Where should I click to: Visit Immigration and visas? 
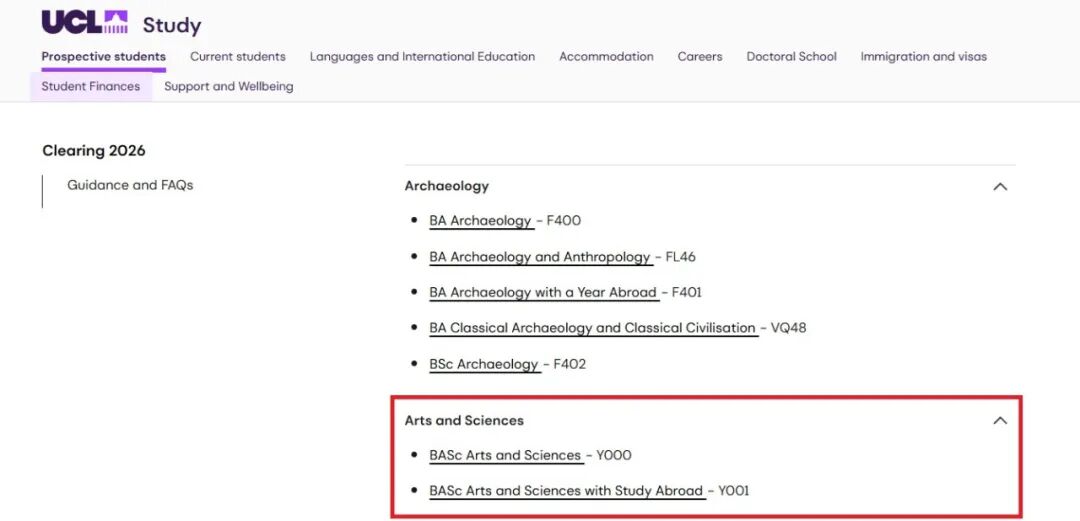point(923,57)
